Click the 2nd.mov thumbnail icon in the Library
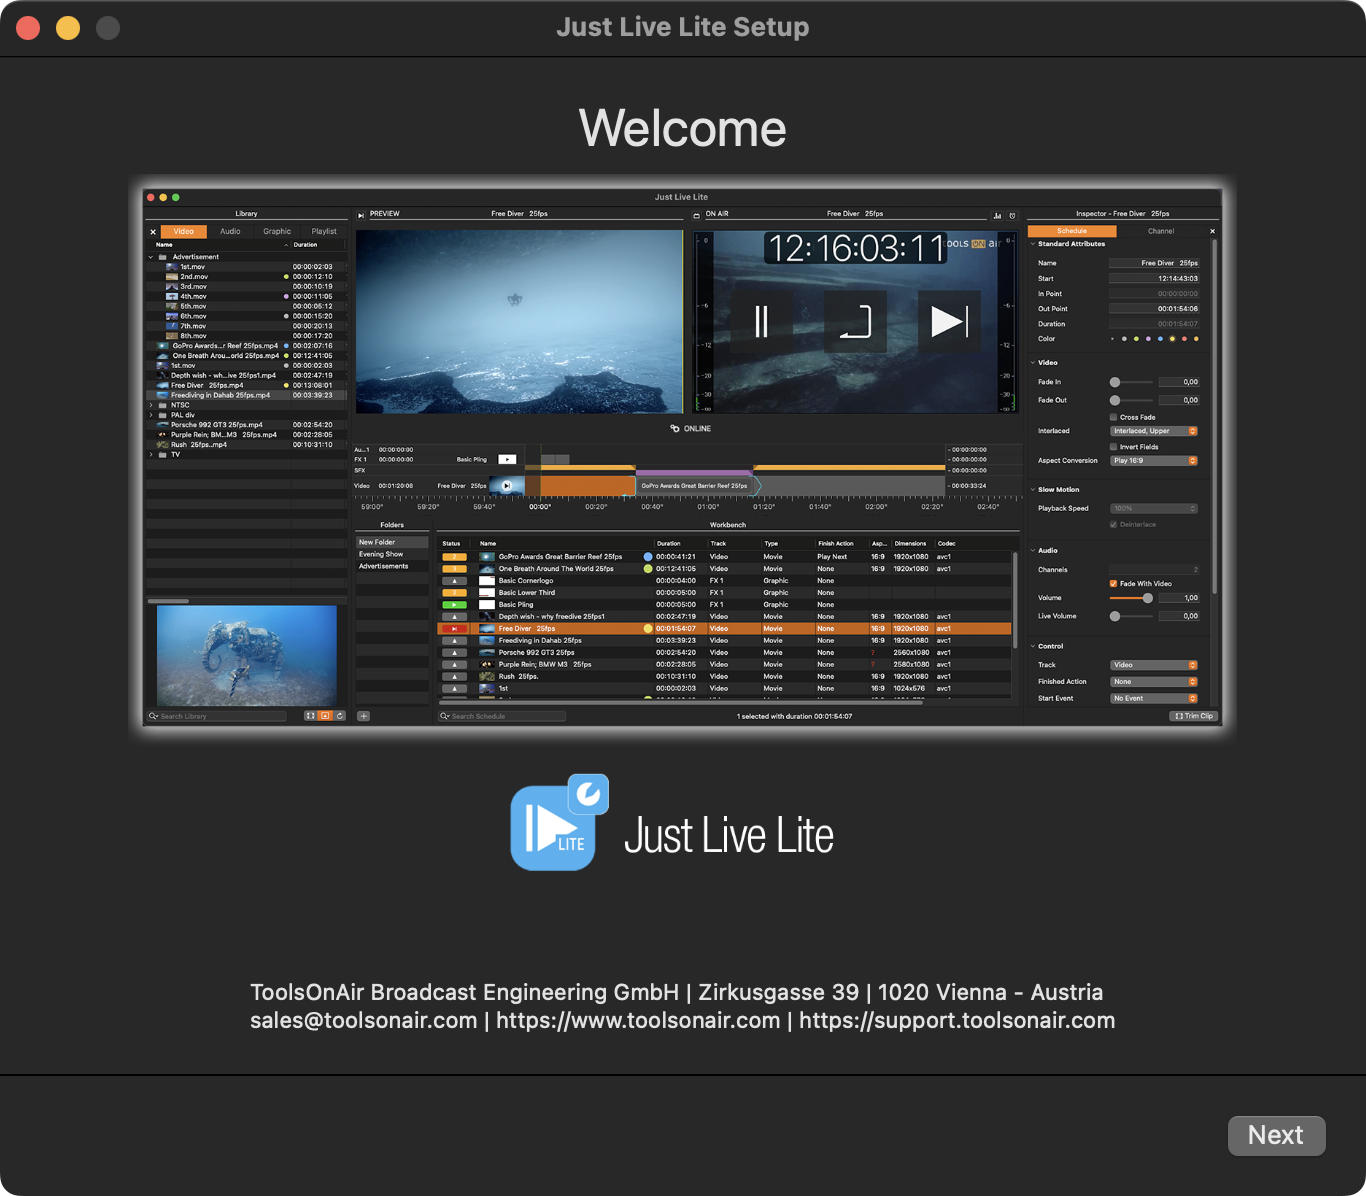The height and width of the screenshot is (1196, 1366). click(x=172, y=277)
